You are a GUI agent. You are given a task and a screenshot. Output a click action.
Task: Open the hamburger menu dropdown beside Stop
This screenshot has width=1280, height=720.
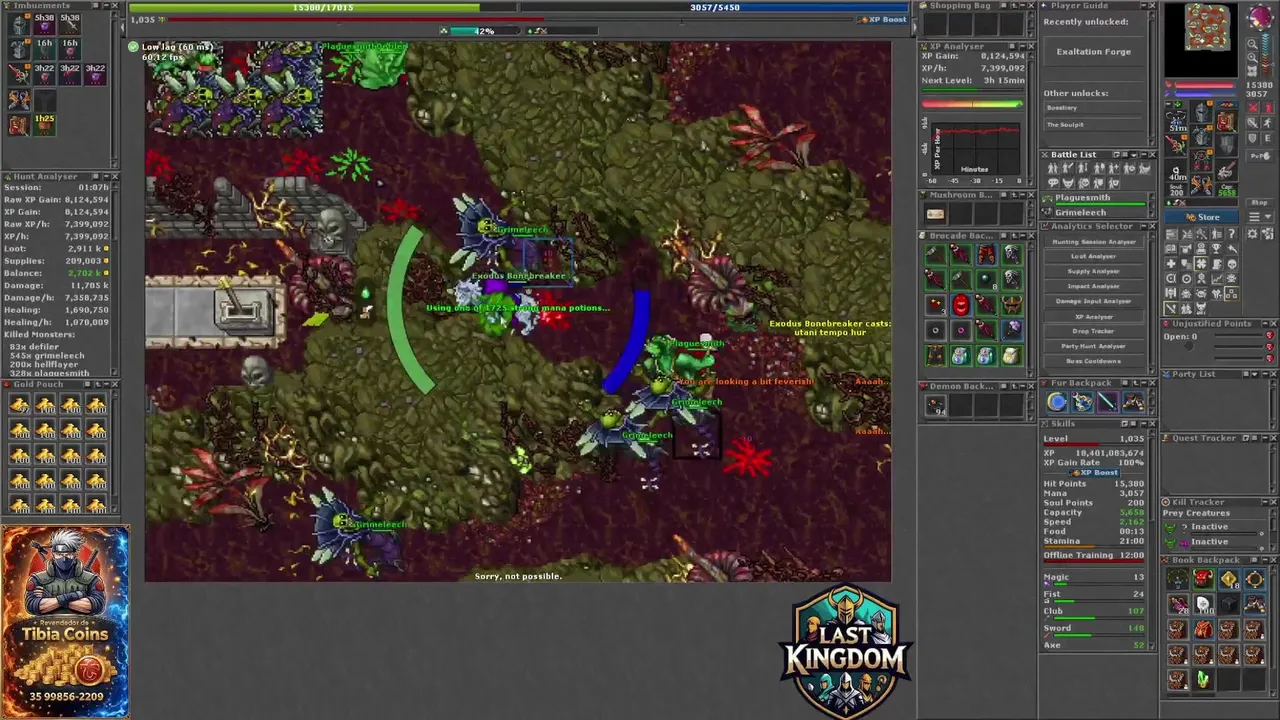pyautogui.click(x=1260, y=217)
